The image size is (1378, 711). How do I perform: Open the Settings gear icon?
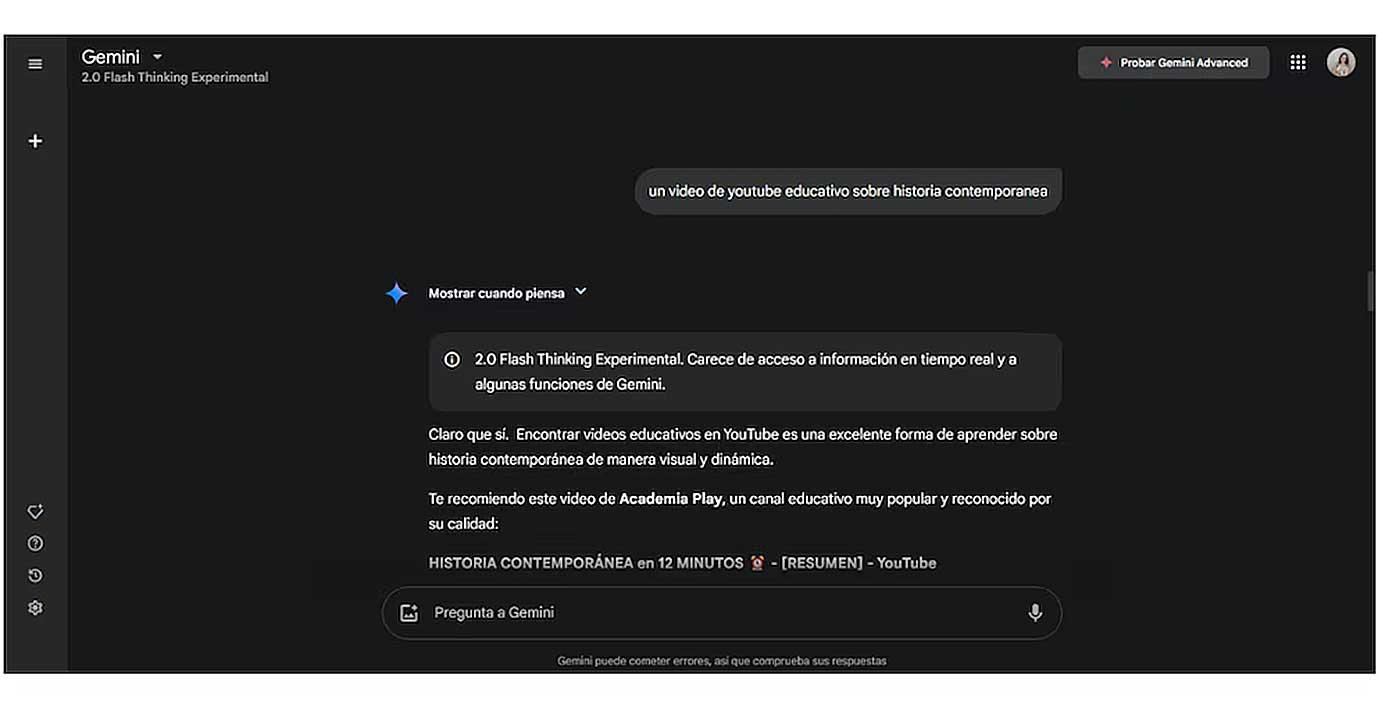[x=35, y=608]
